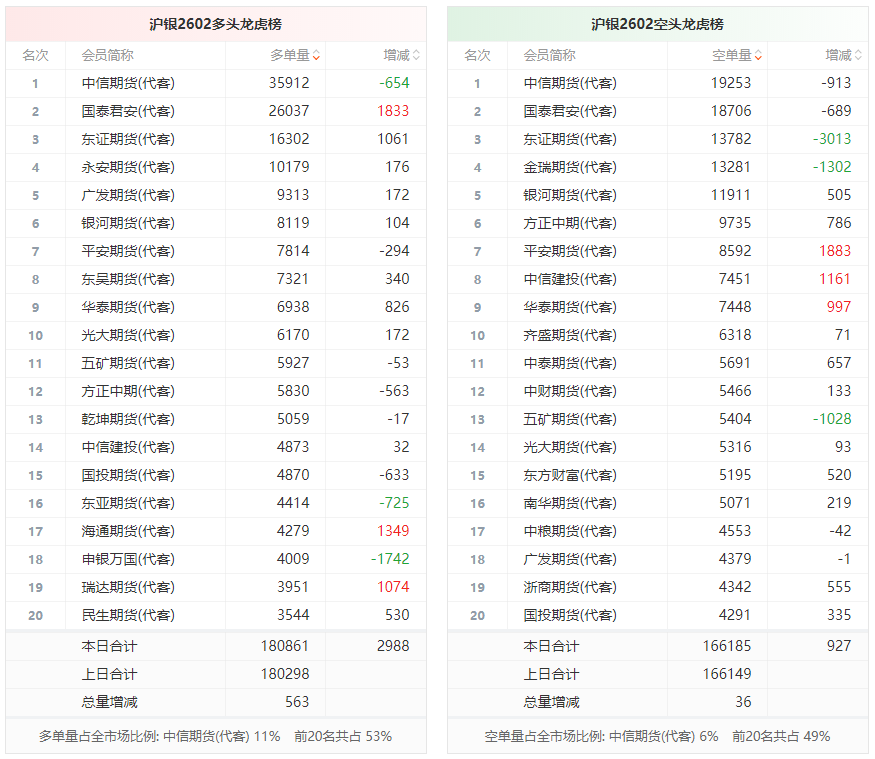Screen dimensions: 875x759
Task: Select 民生期货(代客) row
Action: click(216, 615)
